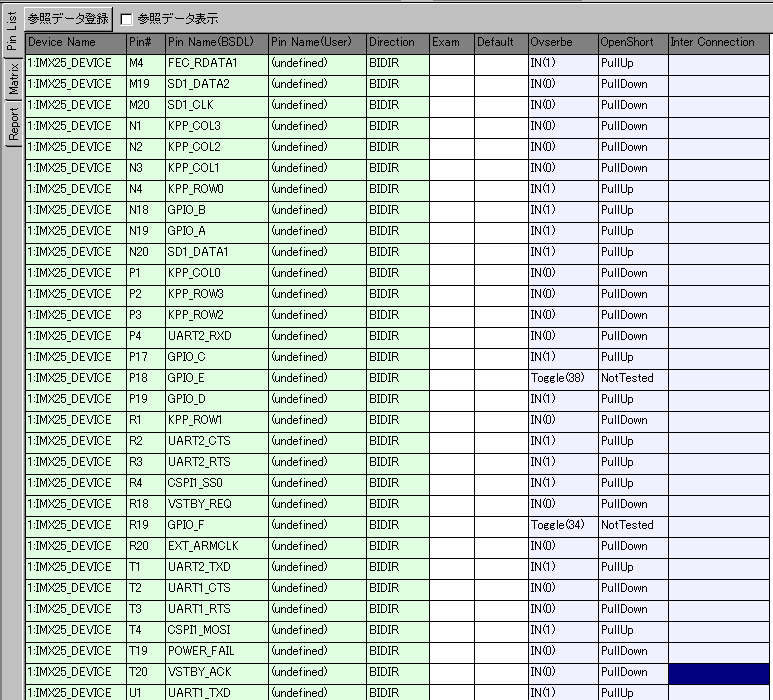
Task: Click the Default cell for KPP_COL3
Action: click(500, 126)
